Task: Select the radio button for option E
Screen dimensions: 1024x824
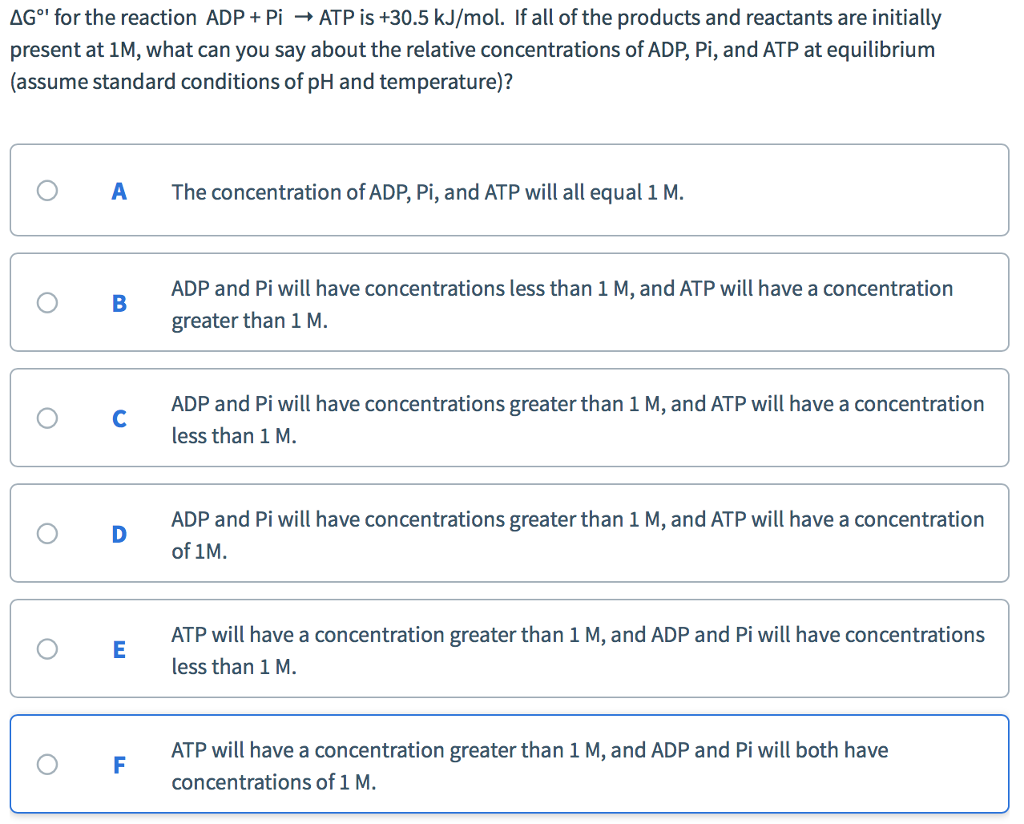Action: pos(46,648)
